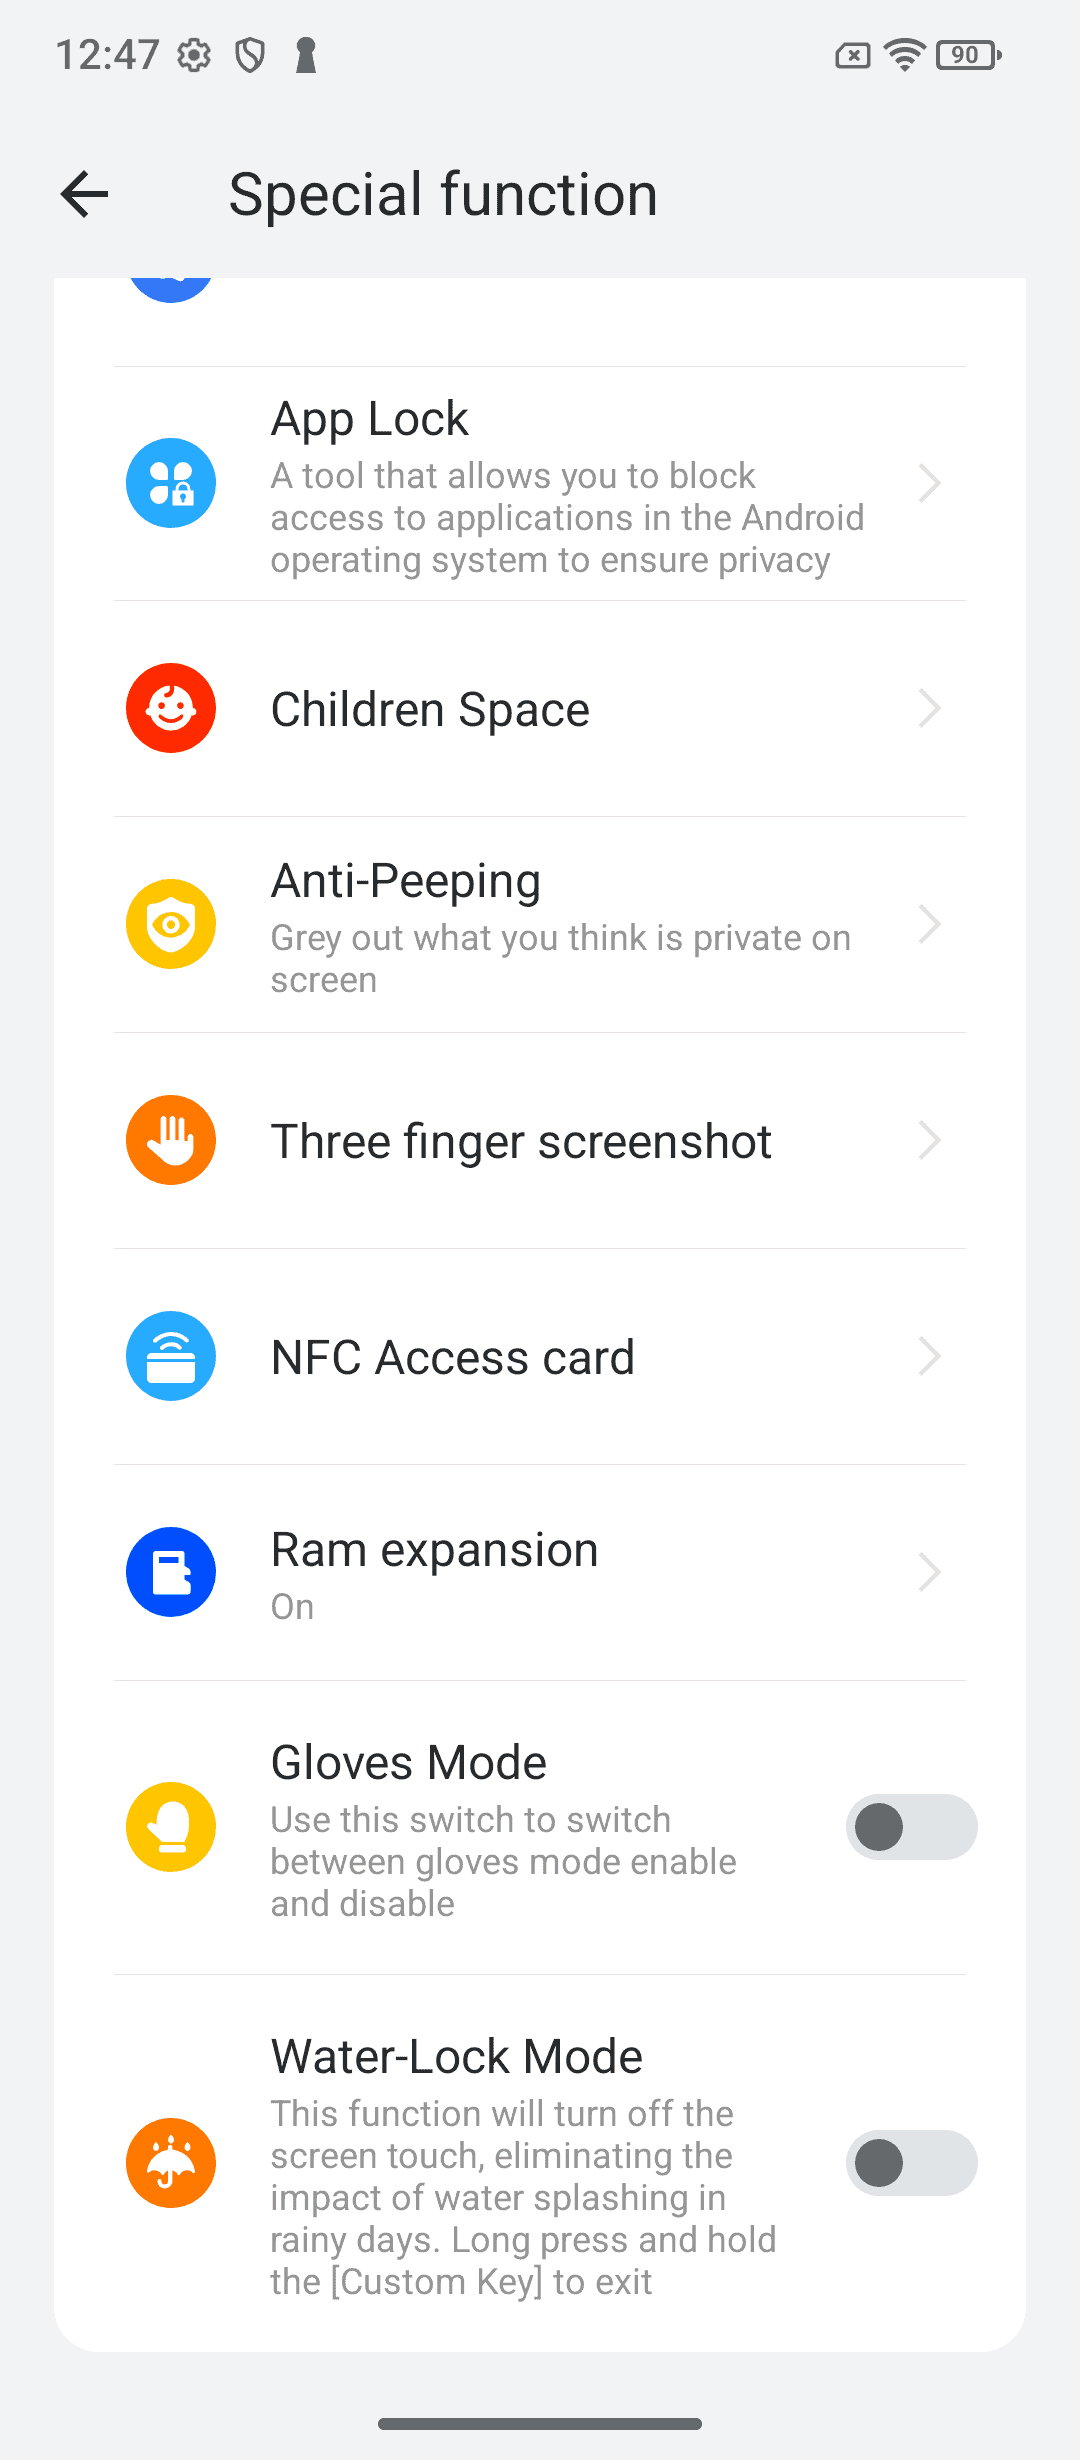Click the chevron beside Ram expansion
The width and height of the screenshot is (1080, 2460).
click(x=930, y=1572)
